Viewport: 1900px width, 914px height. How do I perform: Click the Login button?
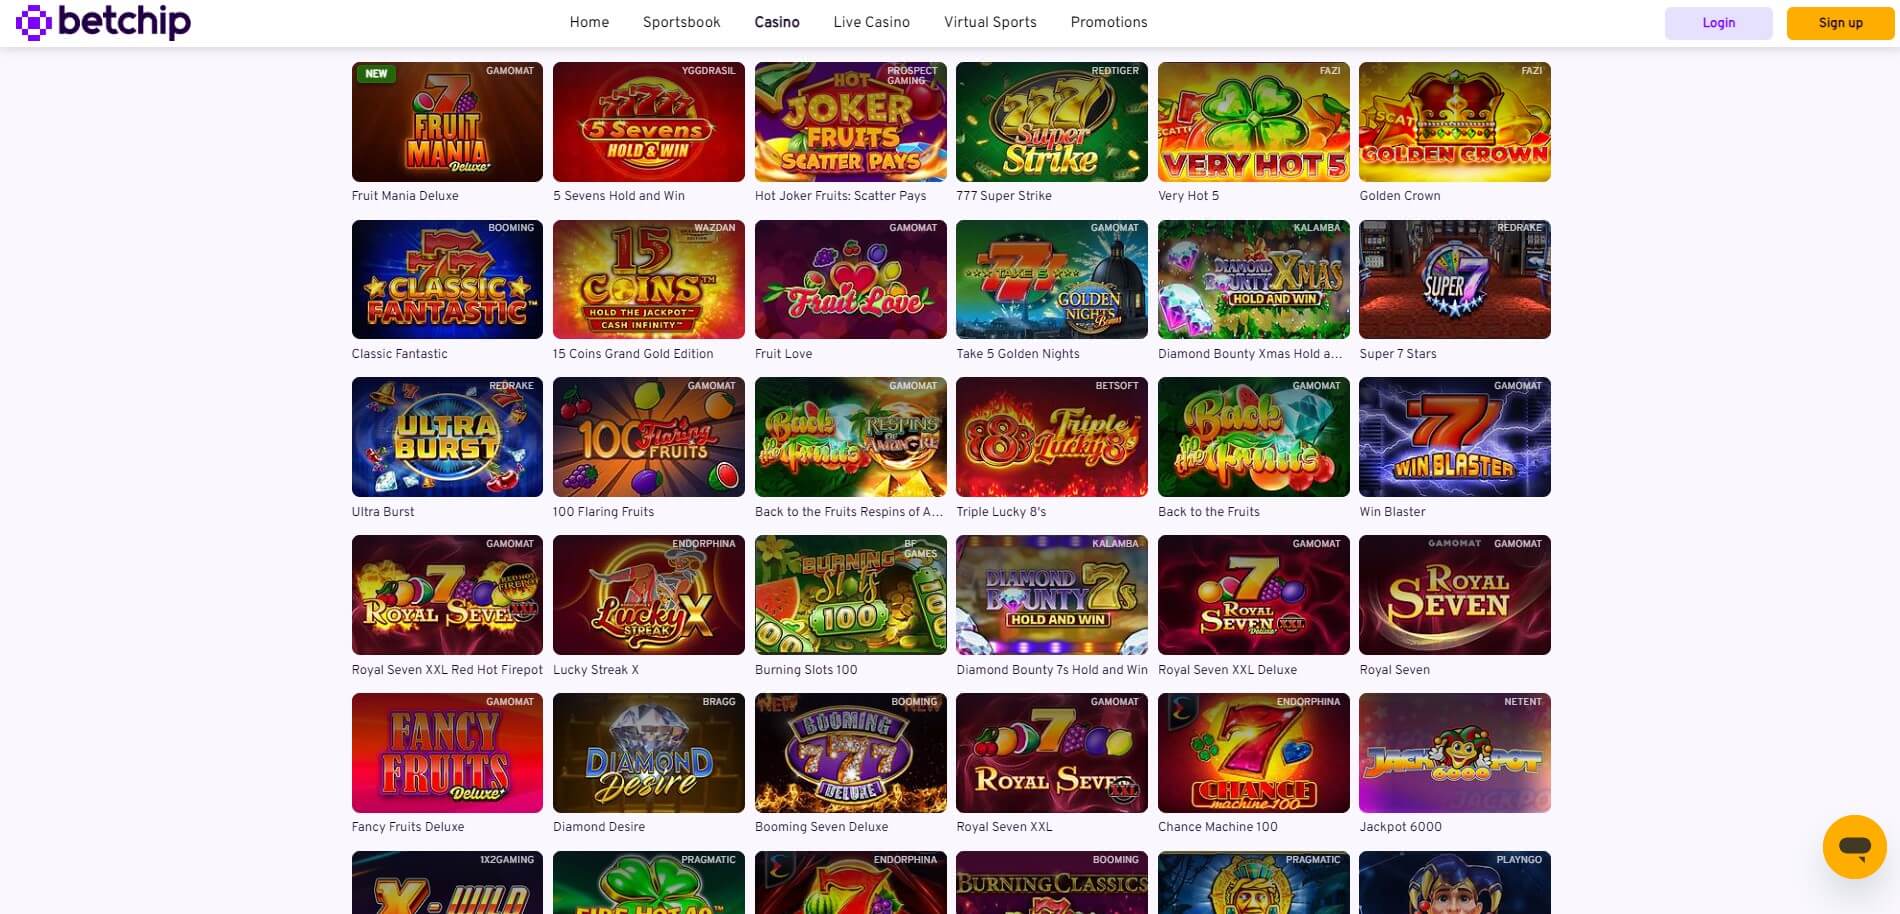(x=1718, y=23)
